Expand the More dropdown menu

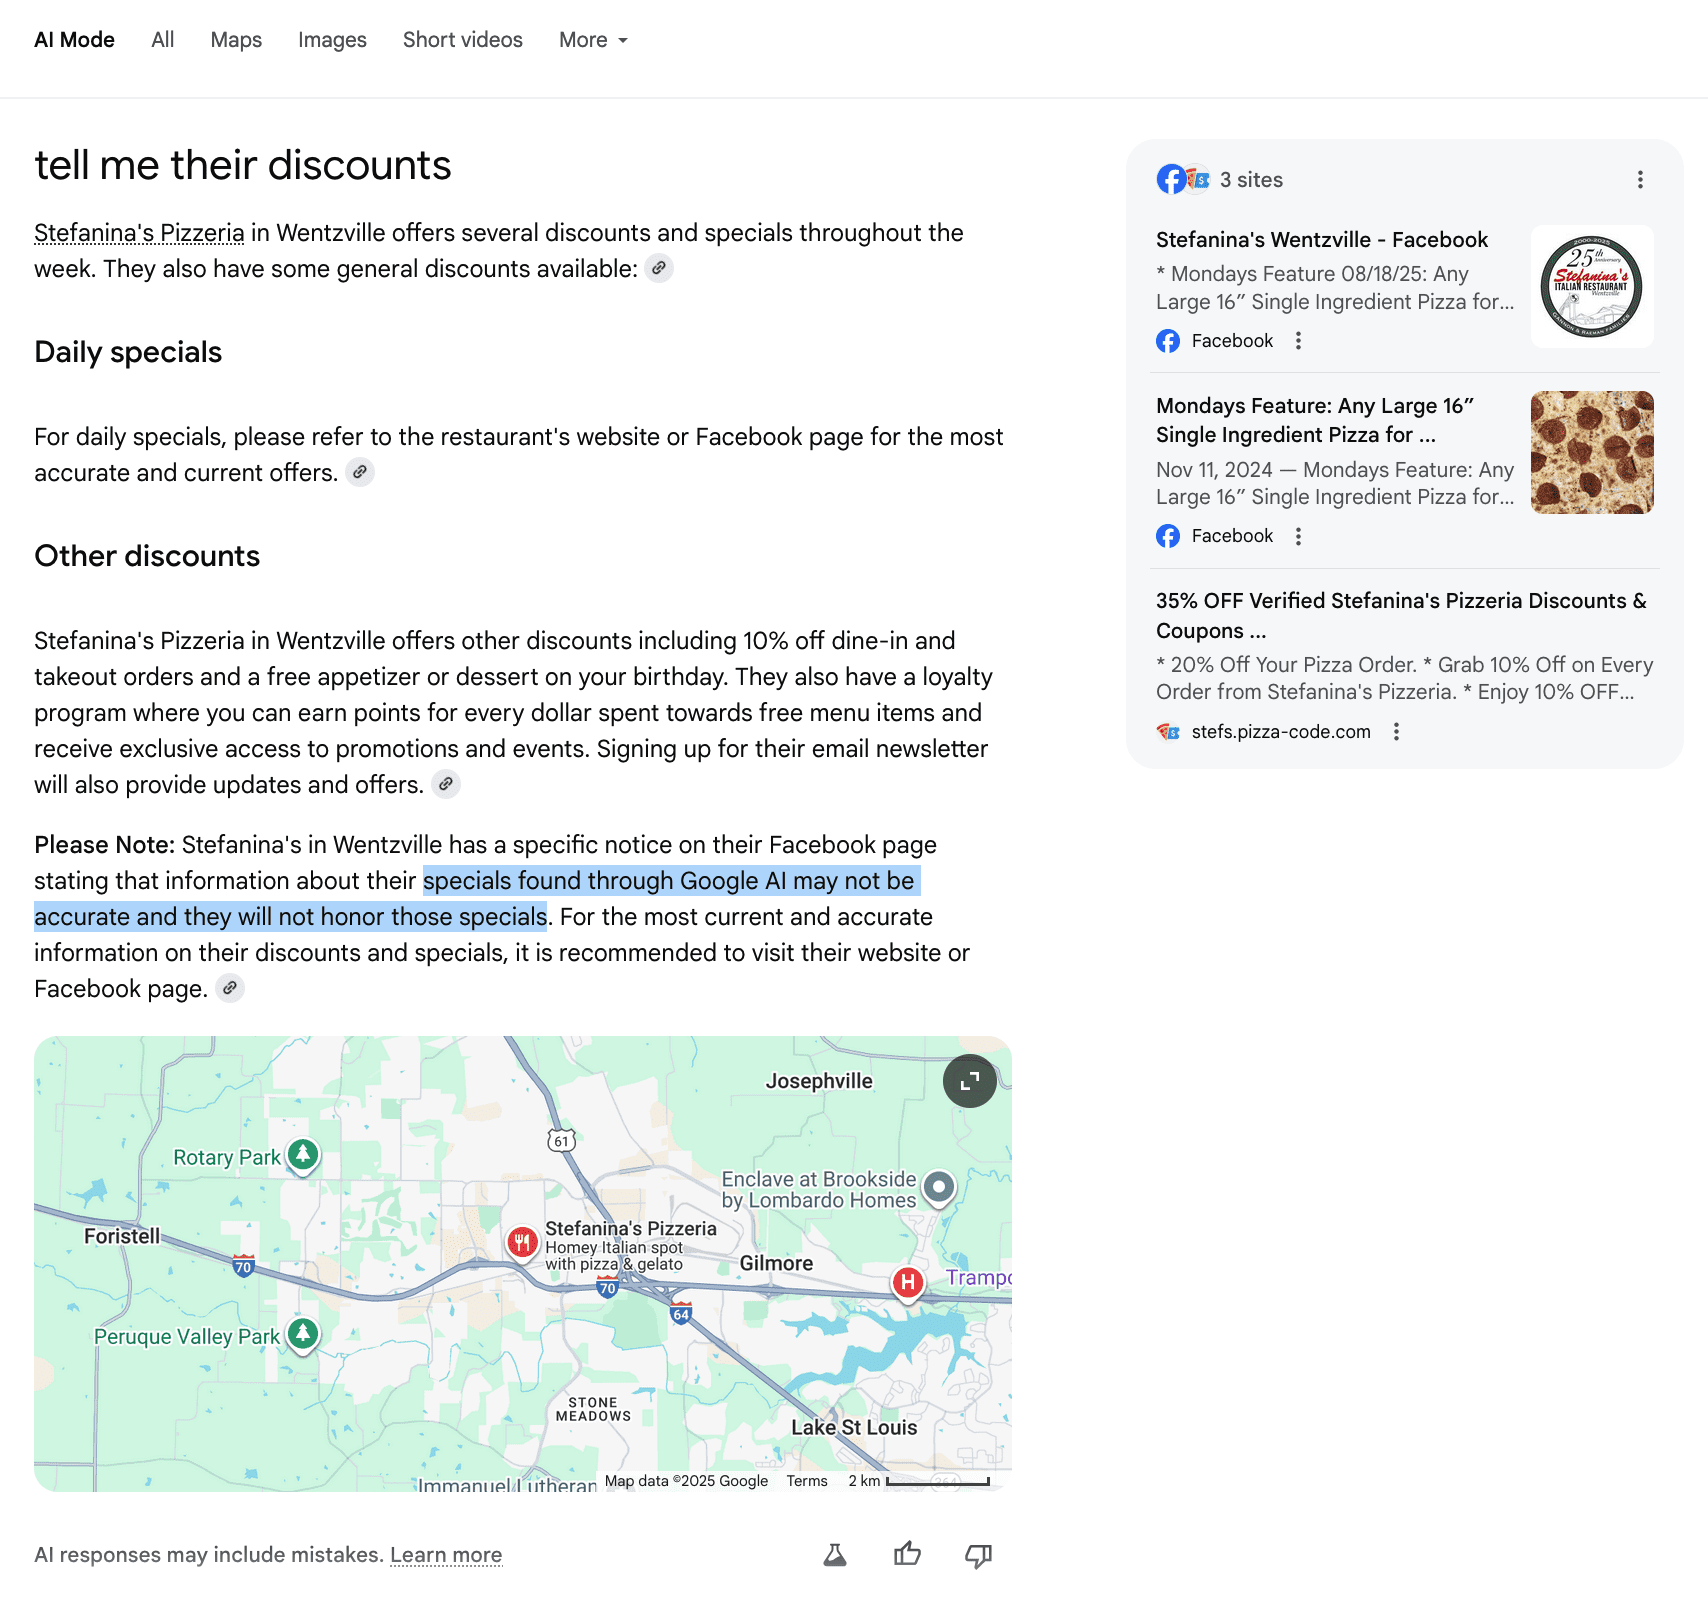pos(594,40)
